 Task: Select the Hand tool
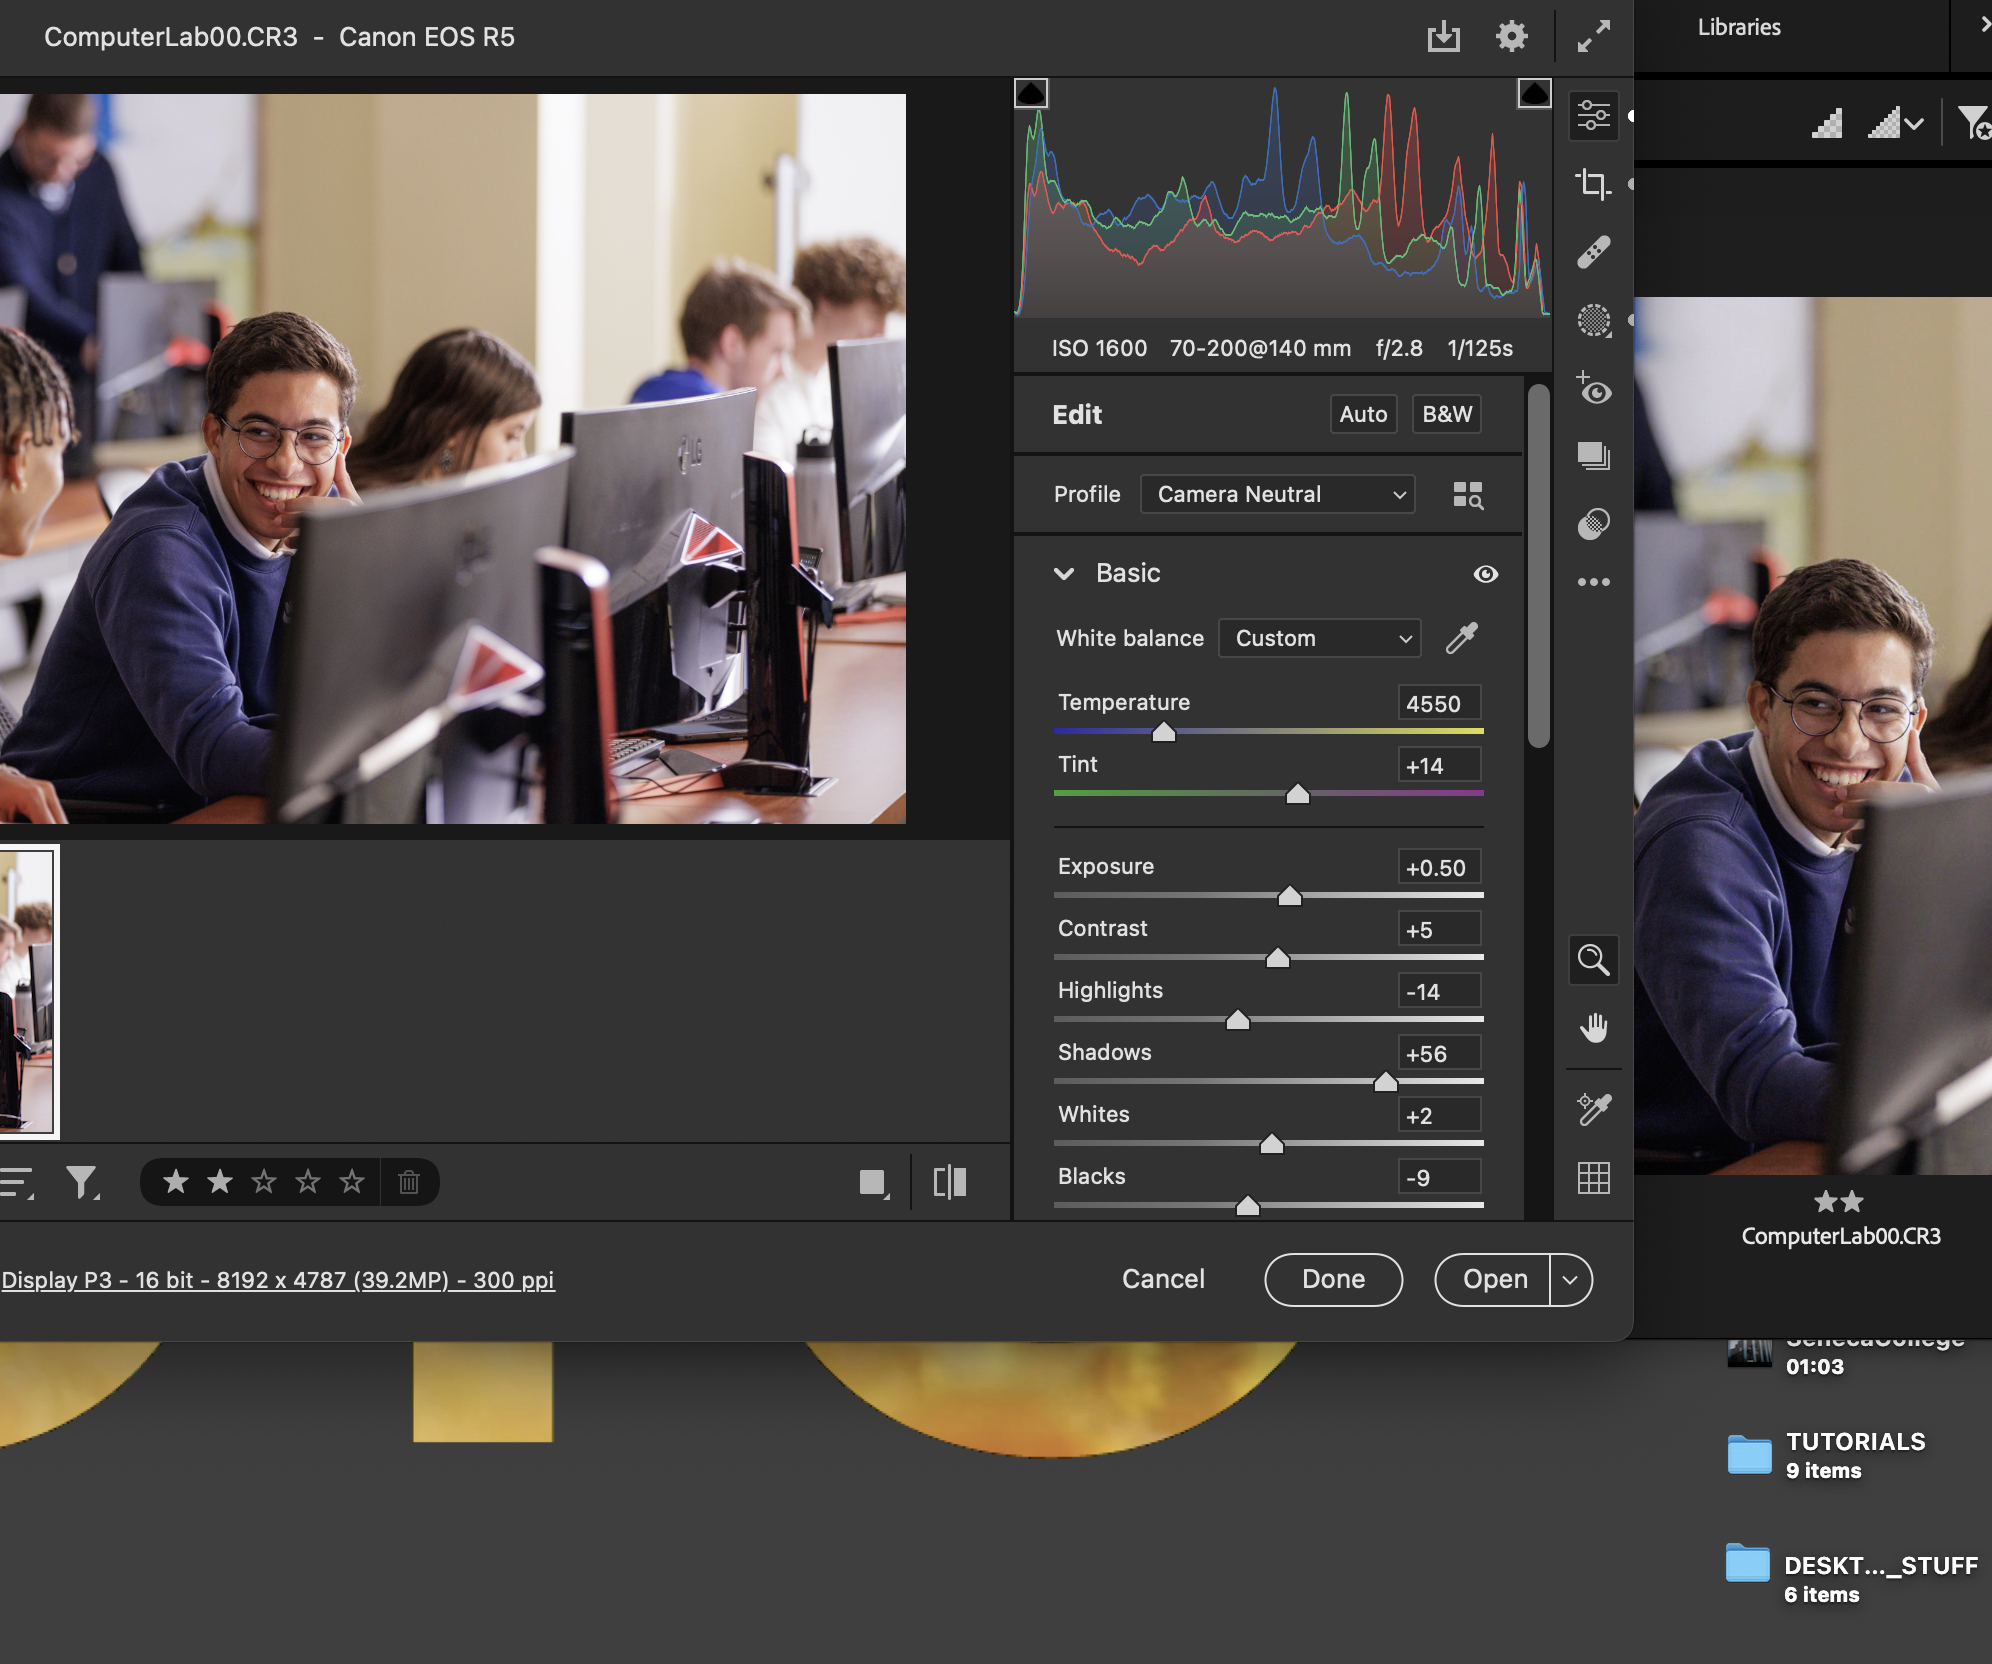click(1593, 1025)
